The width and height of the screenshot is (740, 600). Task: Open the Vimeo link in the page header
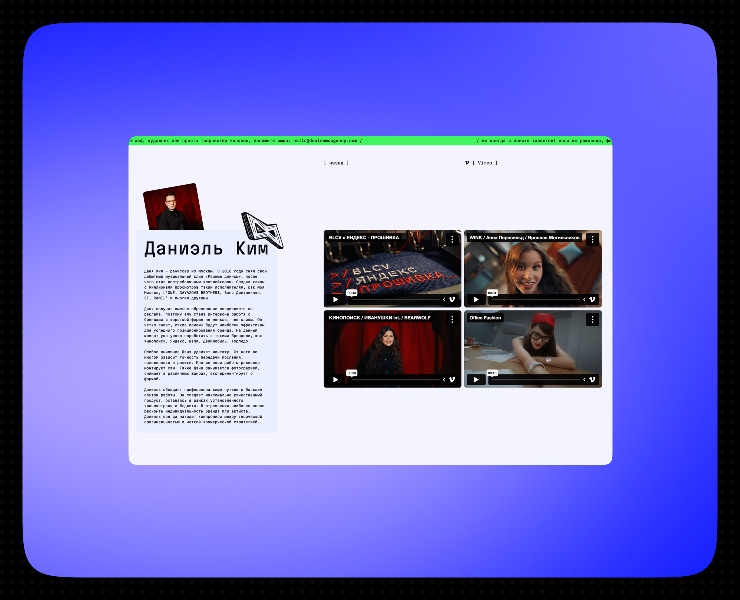tap(481, 163)
